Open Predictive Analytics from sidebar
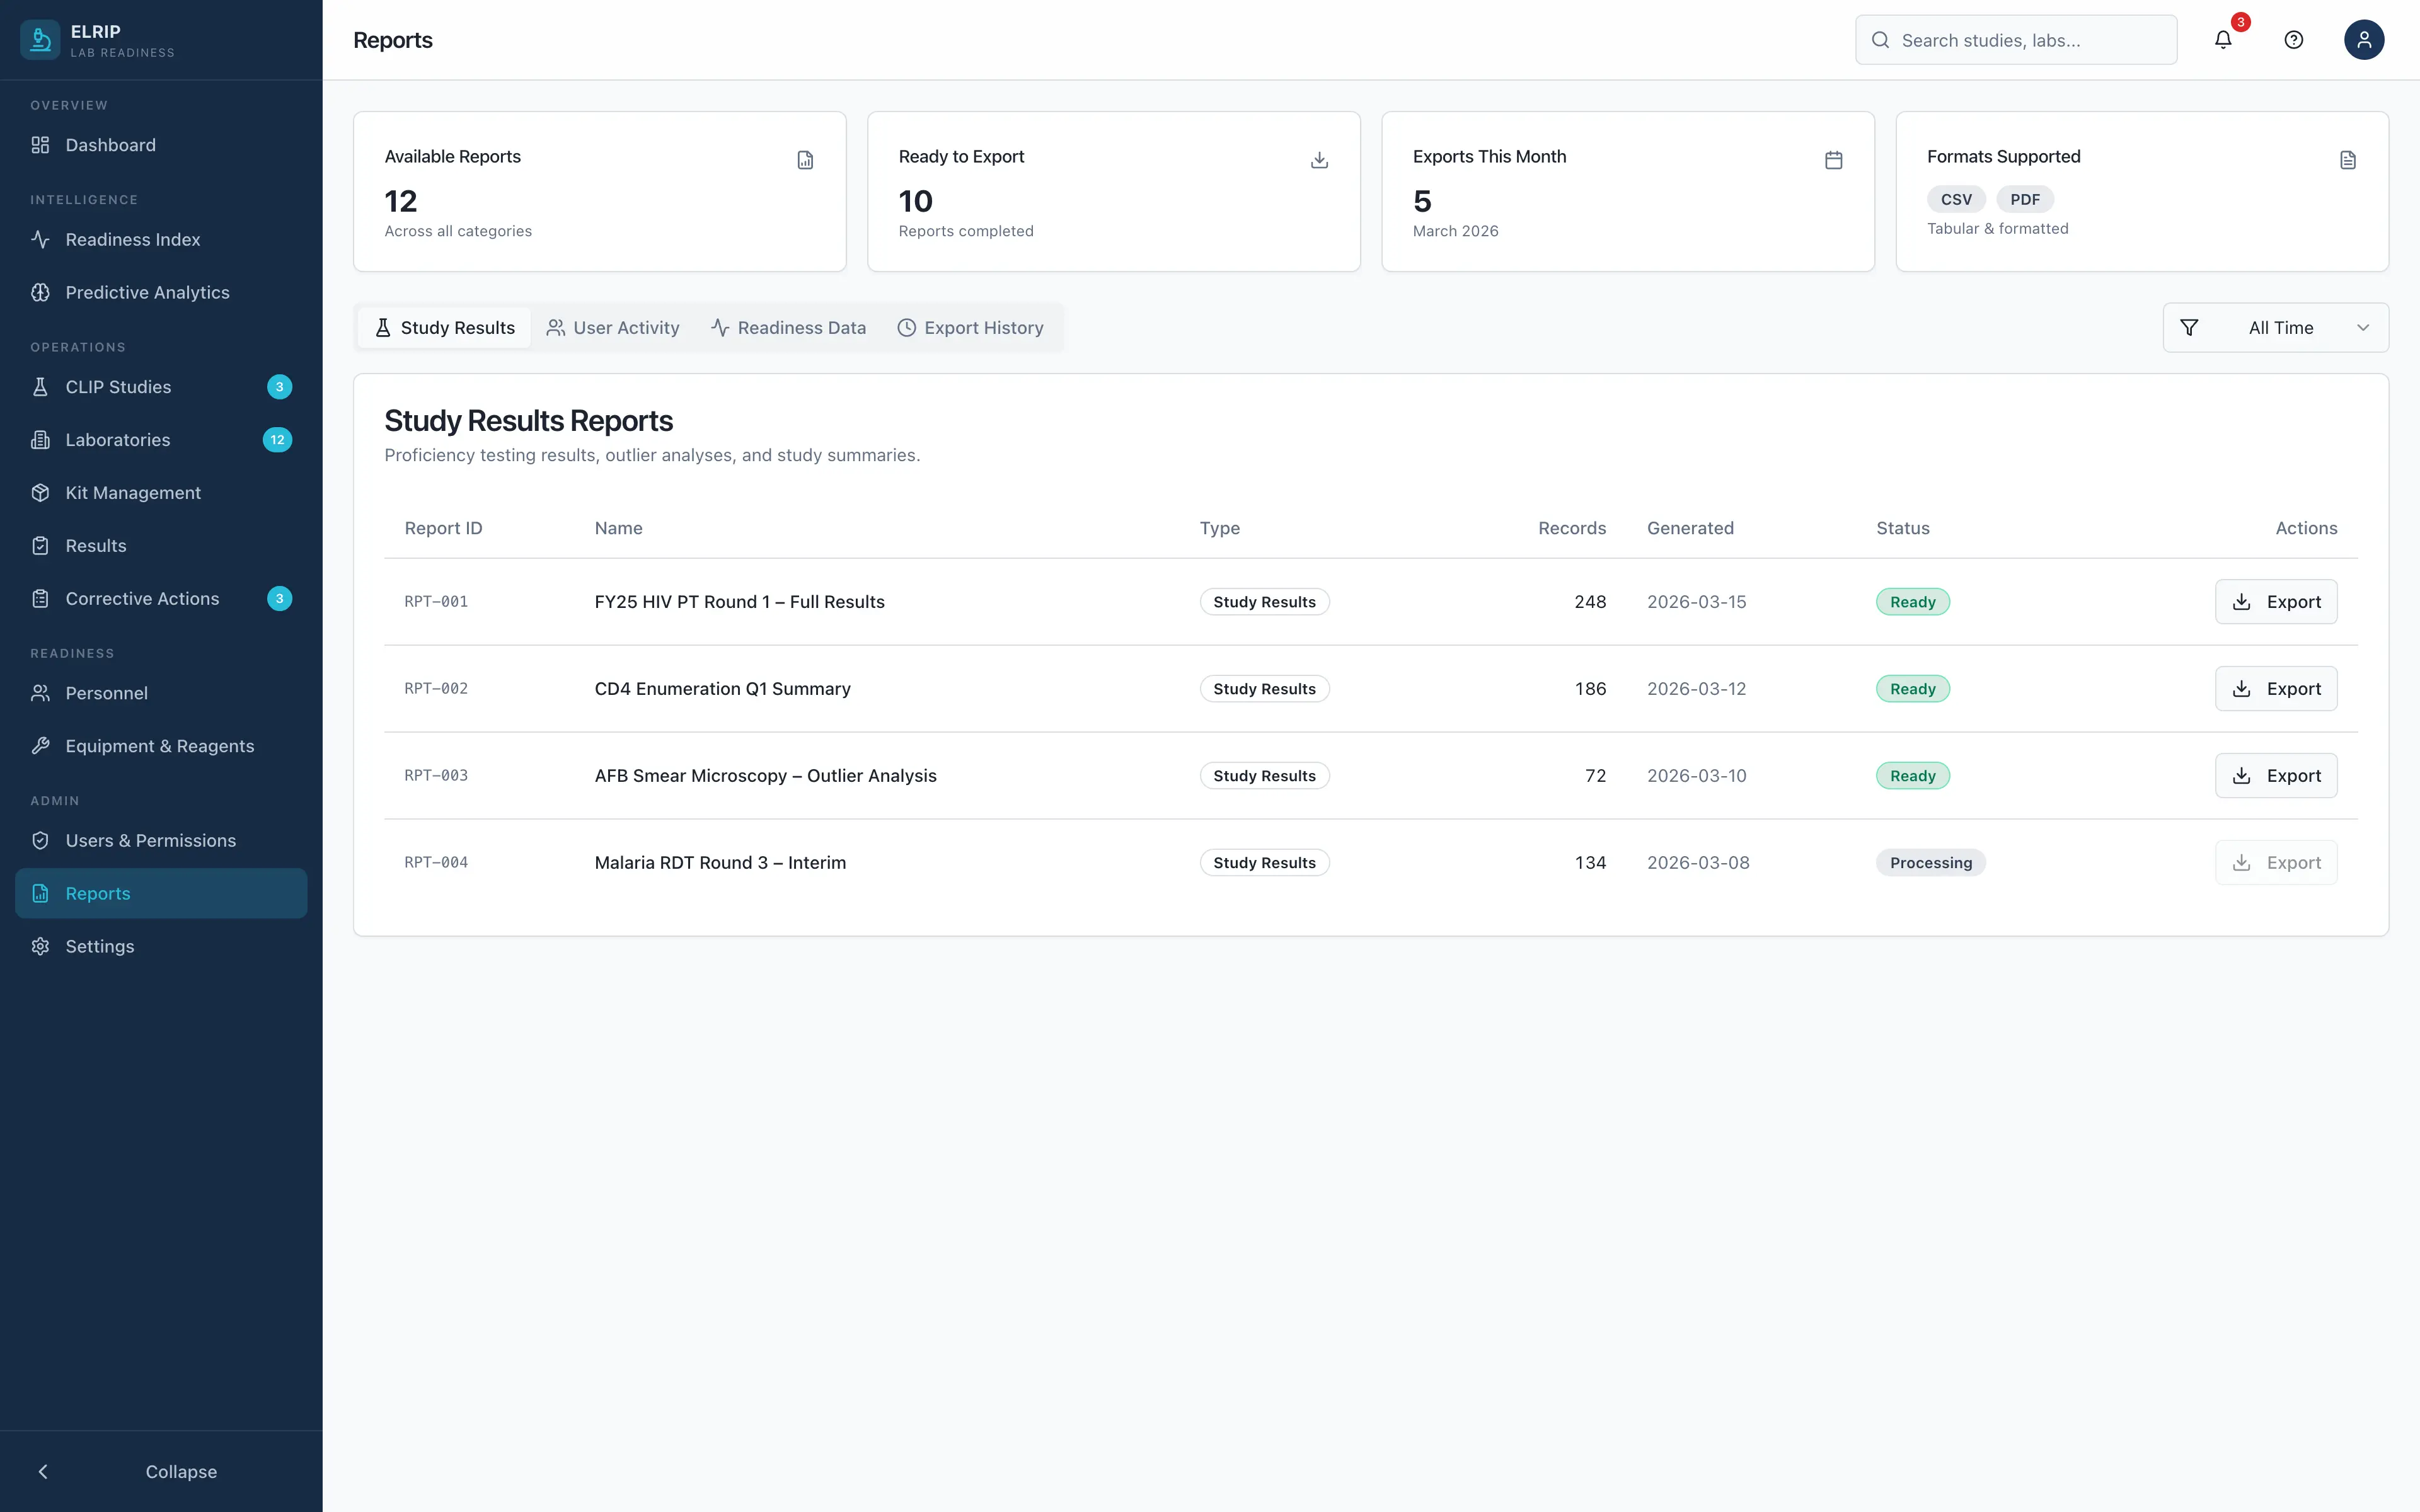The height and width of the screenshot is (1512, 2420). (x=147, y=291)
